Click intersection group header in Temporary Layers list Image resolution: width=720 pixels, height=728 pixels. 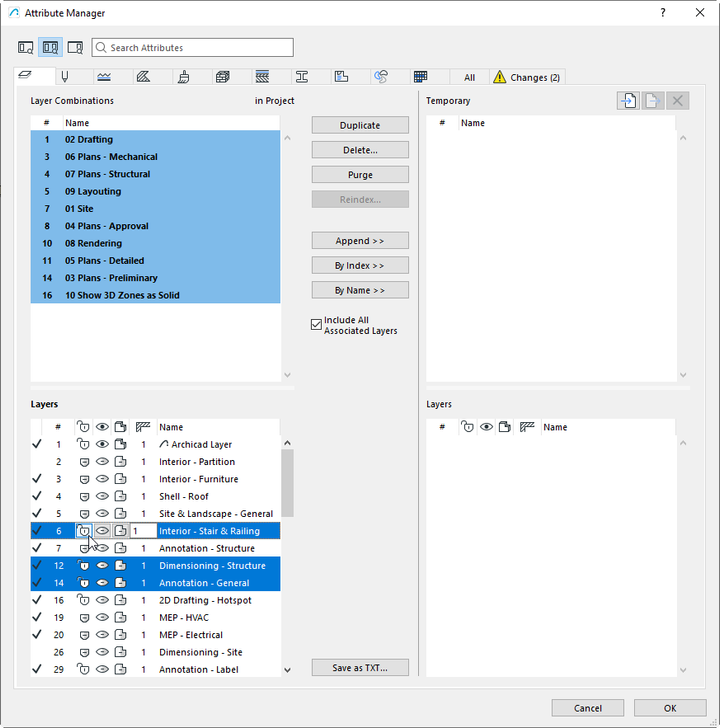[x=527, y=426]
